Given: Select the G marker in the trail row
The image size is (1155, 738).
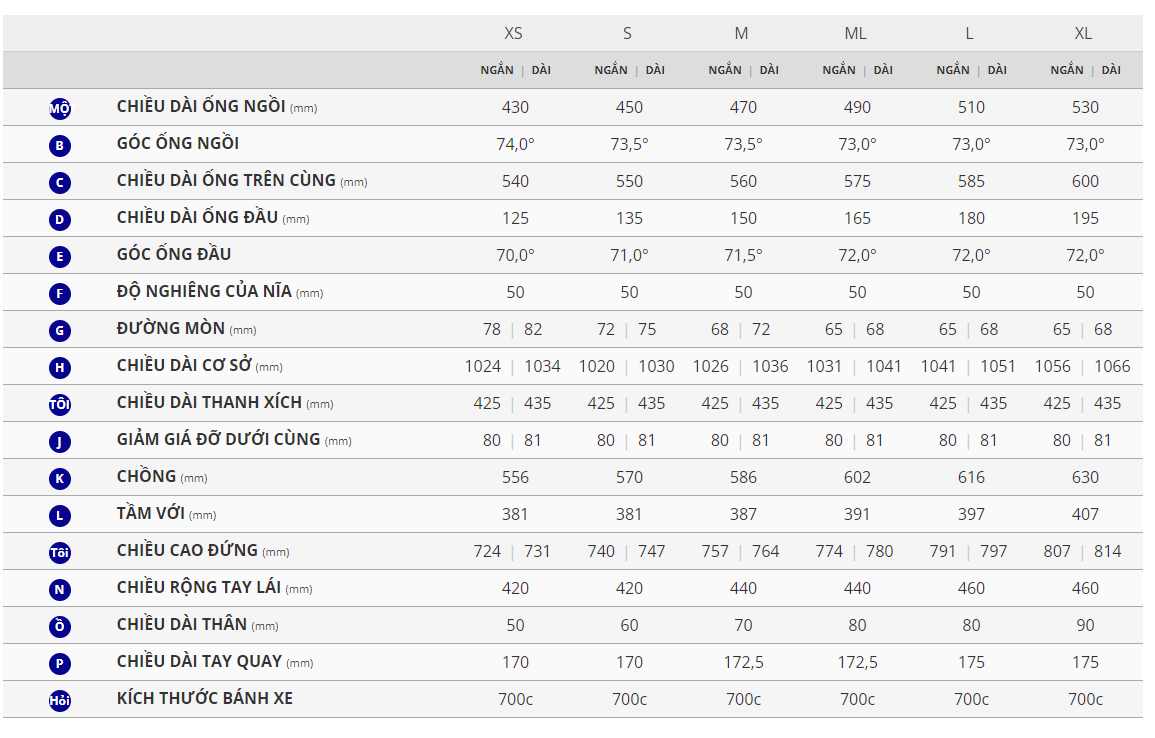Looking at the screenshot, I should 60,331.
